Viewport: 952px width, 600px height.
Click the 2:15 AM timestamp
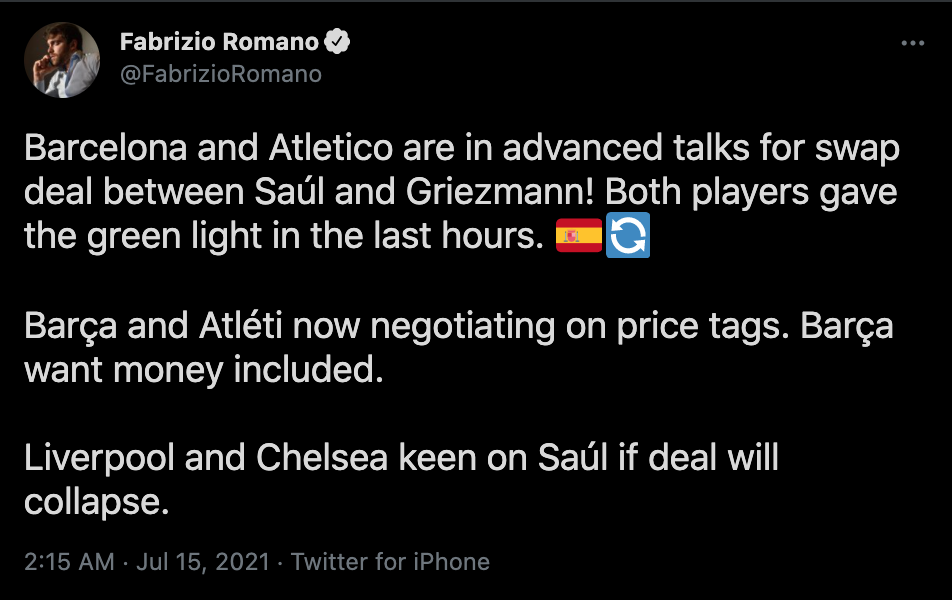coord(69,561)
